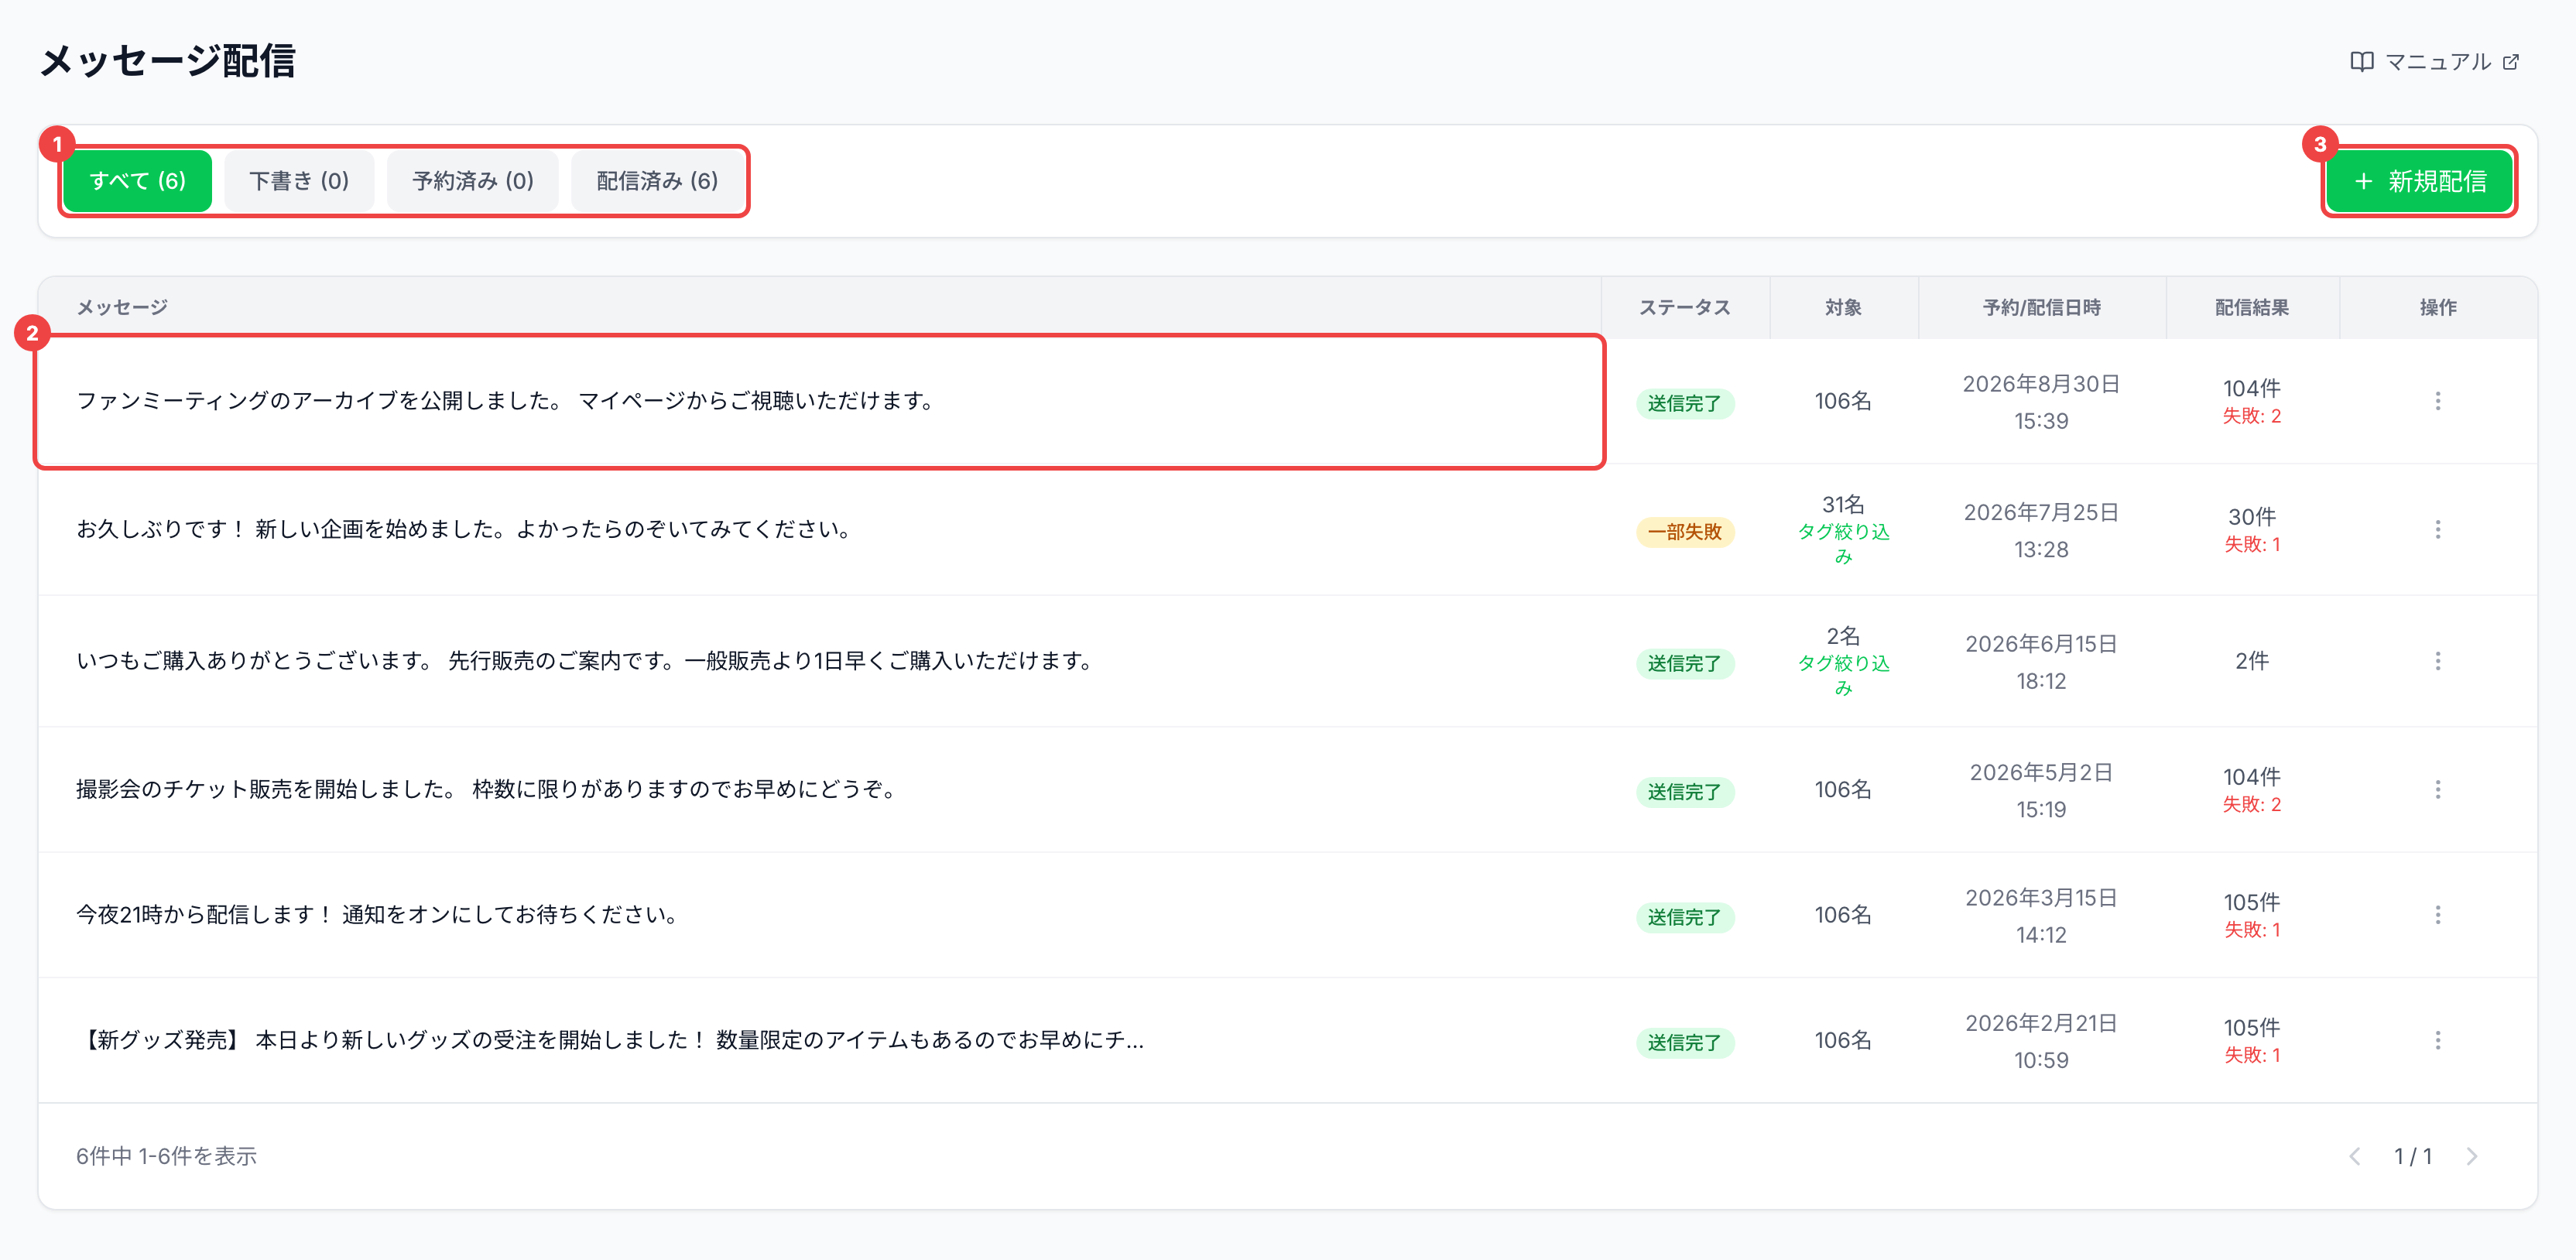Switch to 下書き (0) tab
Screen dimensions: 2576x1260
coord(299,181)
